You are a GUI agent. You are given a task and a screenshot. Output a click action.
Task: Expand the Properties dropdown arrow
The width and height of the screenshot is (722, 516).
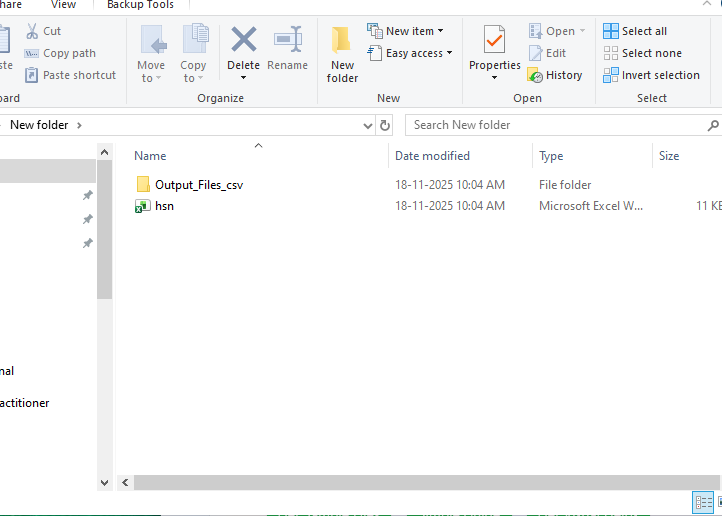[x=495, y=77]
